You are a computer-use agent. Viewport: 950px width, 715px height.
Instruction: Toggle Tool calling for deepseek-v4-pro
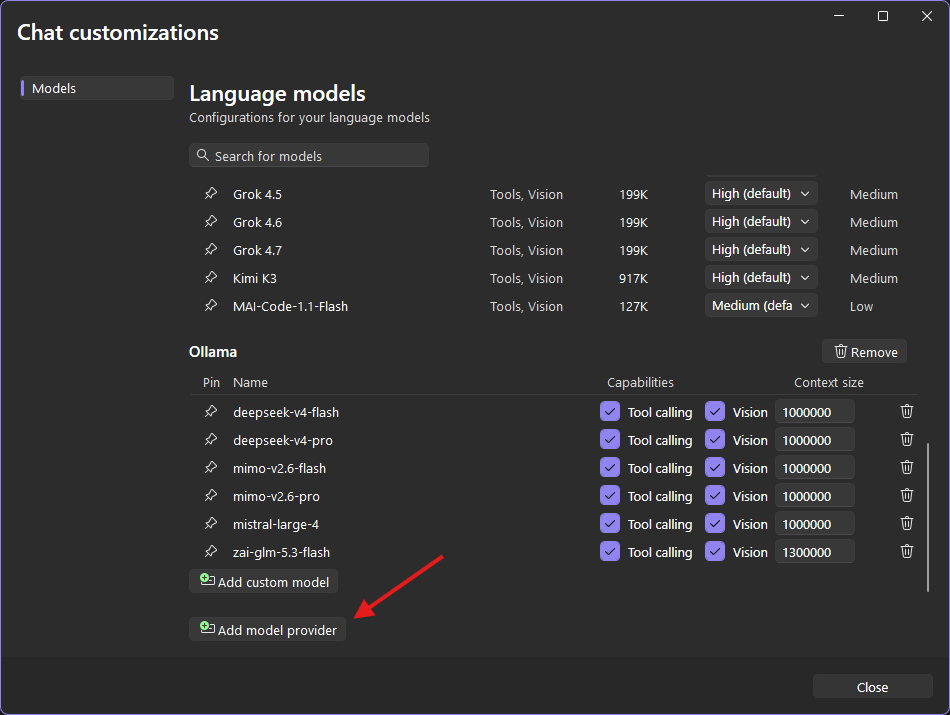coord(610,439)
